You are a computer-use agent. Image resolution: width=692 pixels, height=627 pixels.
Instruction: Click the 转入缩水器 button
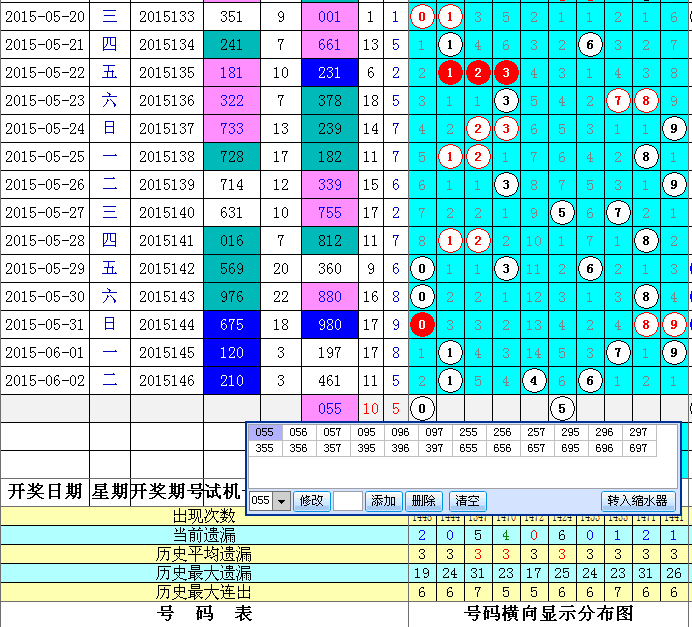point(639,501)
